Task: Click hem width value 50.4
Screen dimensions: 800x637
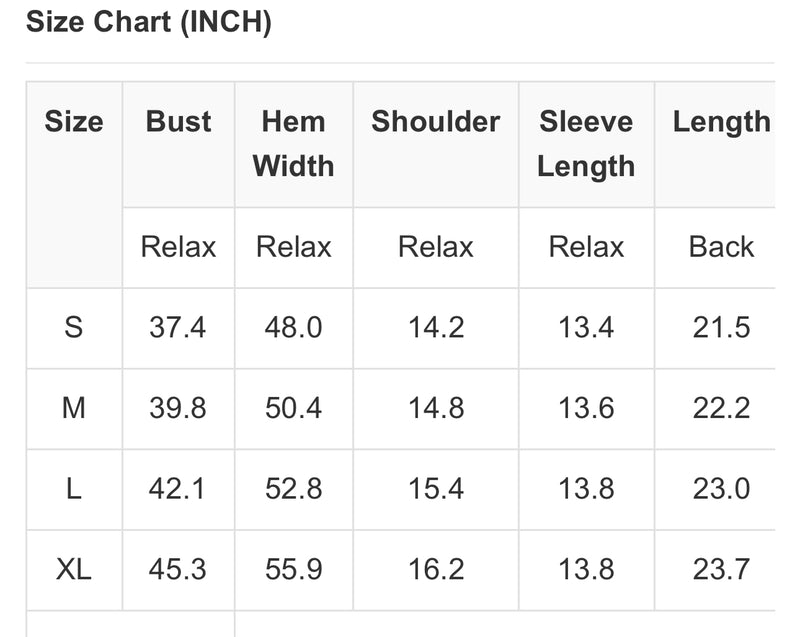Action: click(293, 408)
